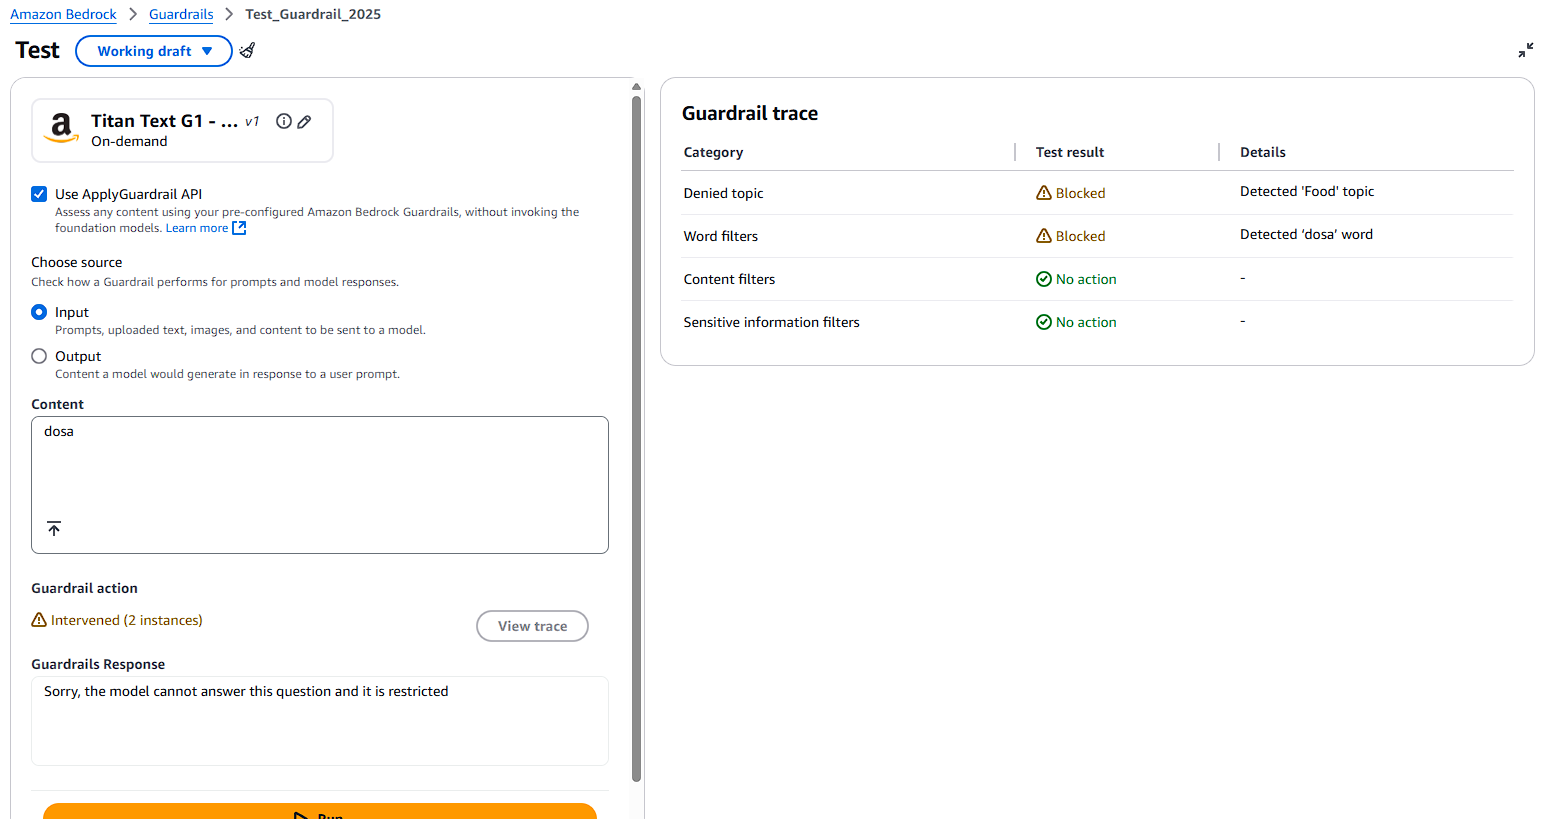
Task: Select the Input source radio button
Action: point(39,312)
